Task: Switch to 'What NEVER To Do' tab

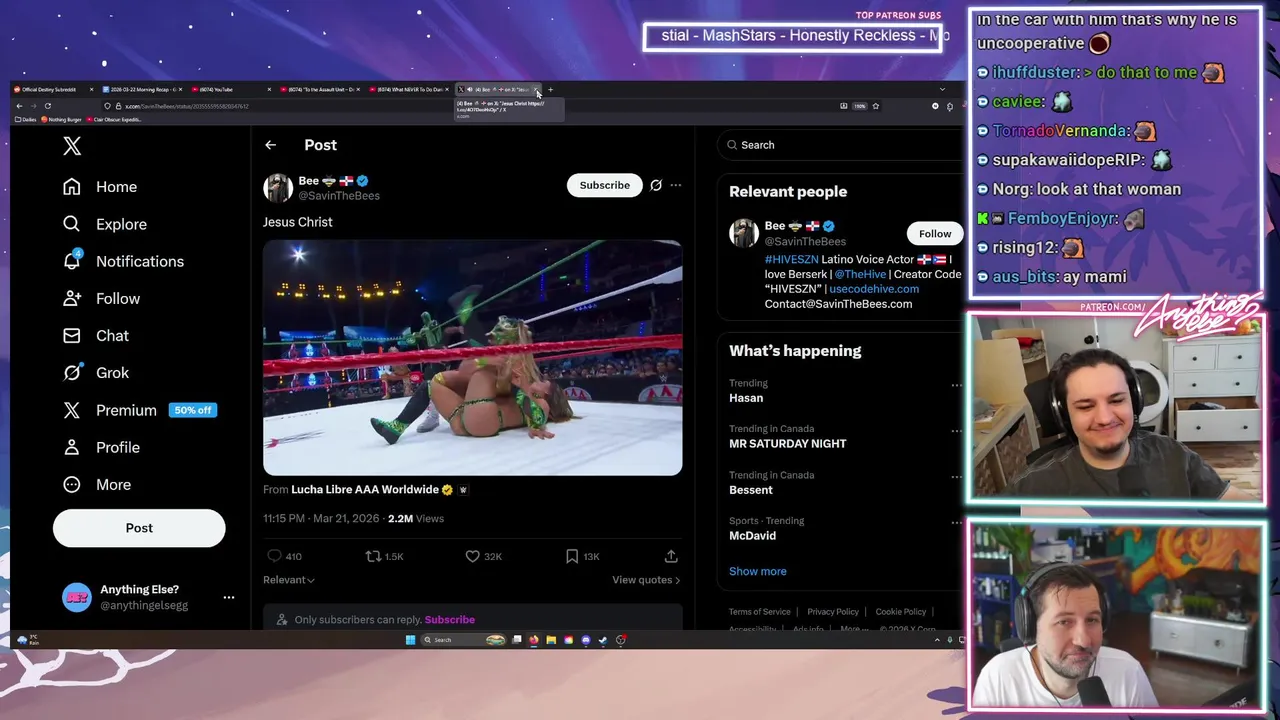Action: [x=410, y=90]
